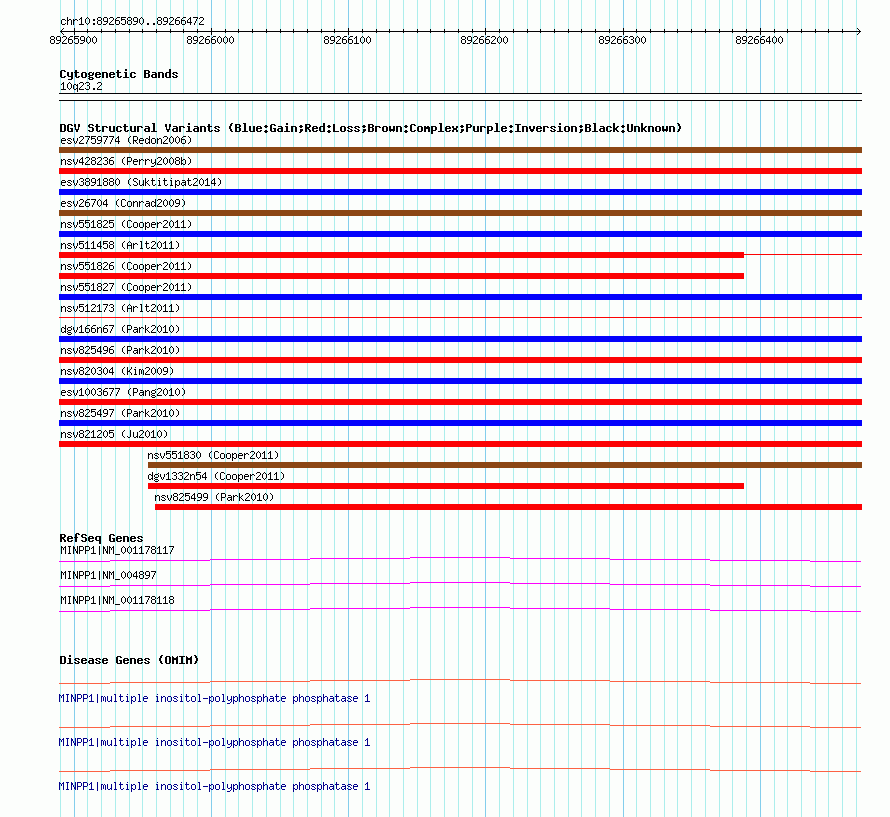Click the Cytogenetic Bands track title
The image size is (890, 817).
(119, 74)
